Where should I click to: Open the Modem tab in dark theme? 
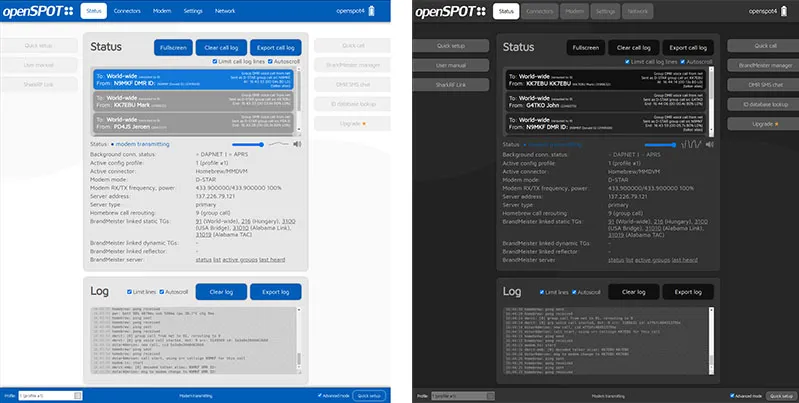click(574, 11)
